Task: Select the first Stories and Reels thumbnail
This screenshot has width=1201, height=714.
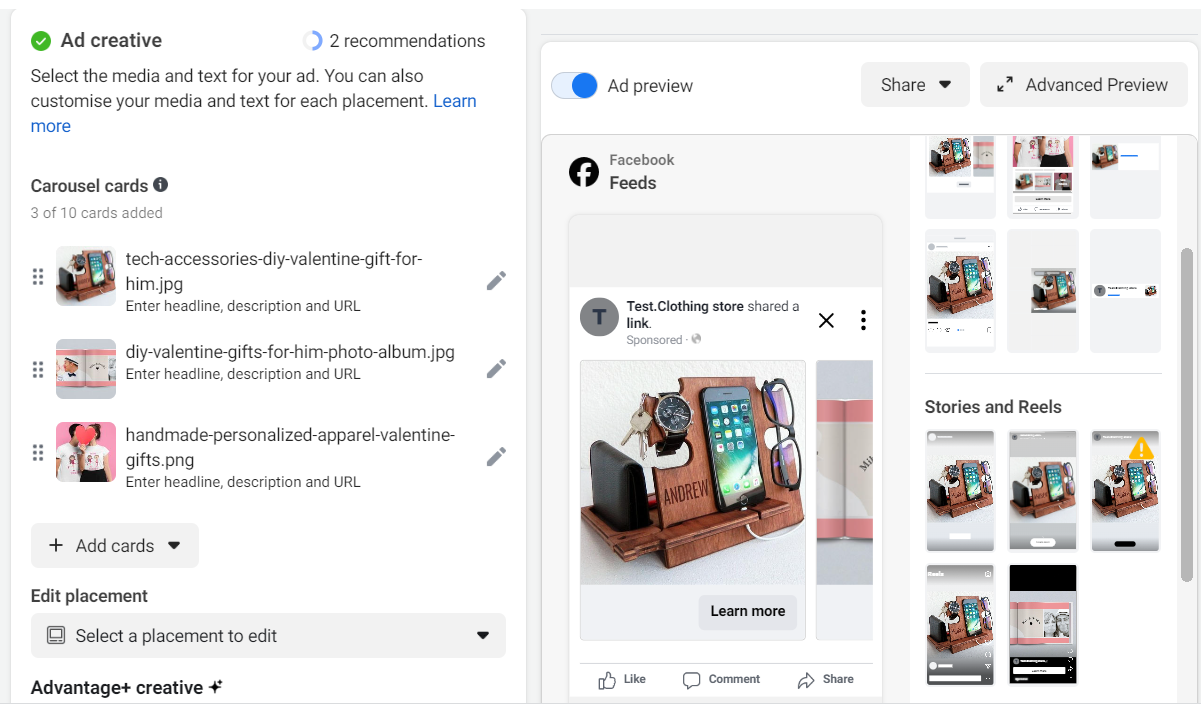Action: (959, 491)
